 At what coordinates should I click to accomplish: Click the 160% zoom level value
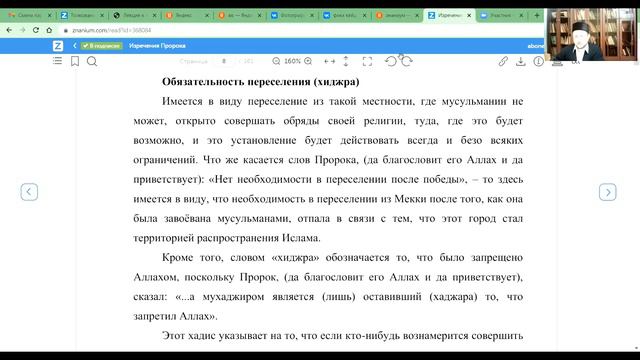(x=292, y=61)
